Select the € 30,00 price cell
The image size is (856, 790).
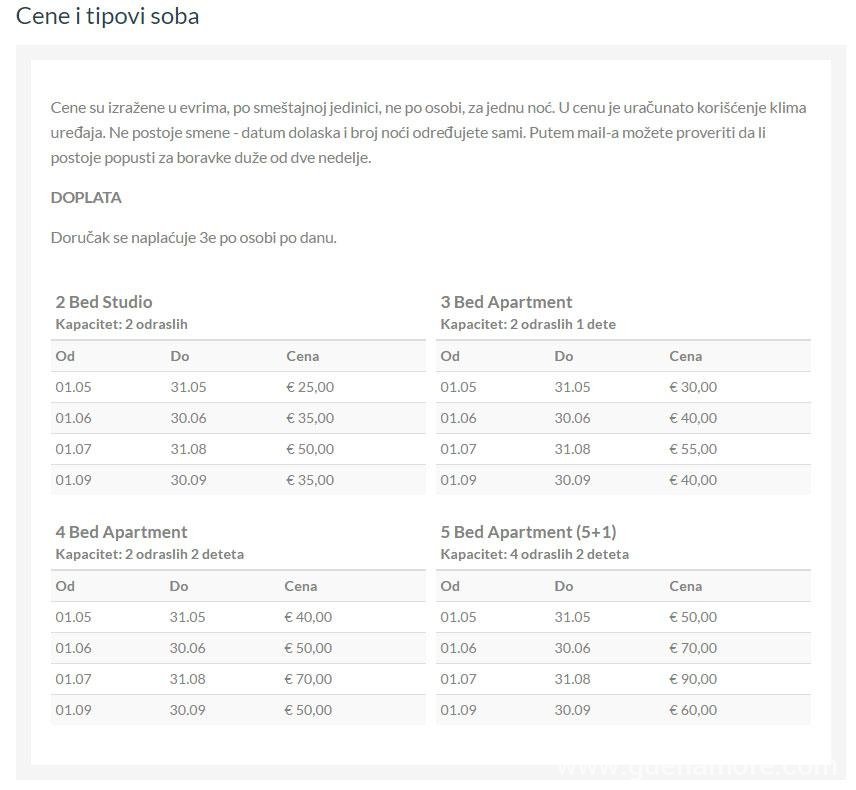click(693, 387)
